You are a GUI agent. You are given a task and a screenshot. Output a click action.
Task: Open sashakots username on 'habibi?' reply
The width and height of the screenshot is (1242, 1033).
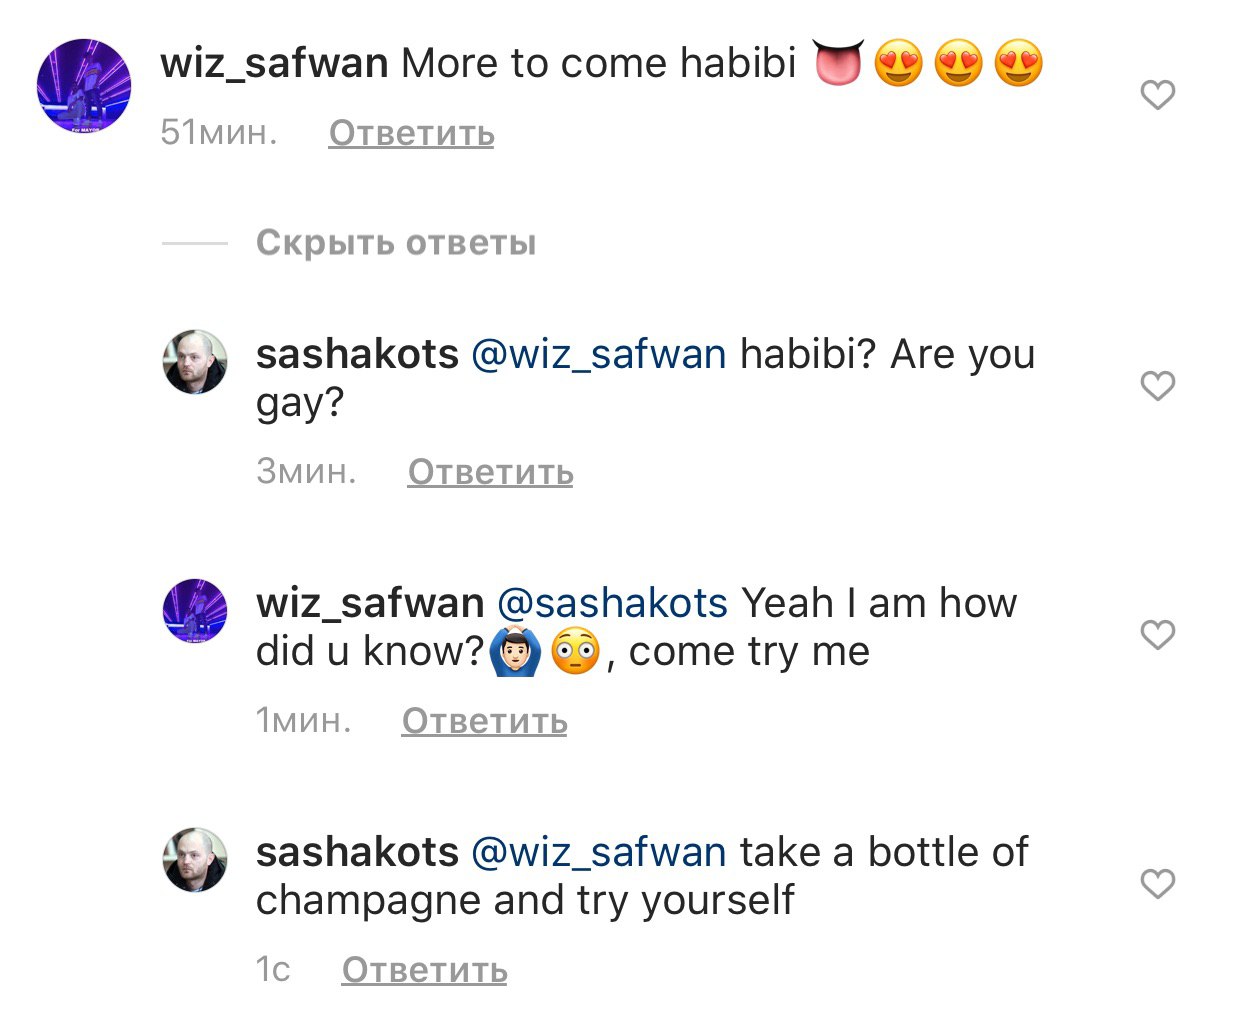357,354
